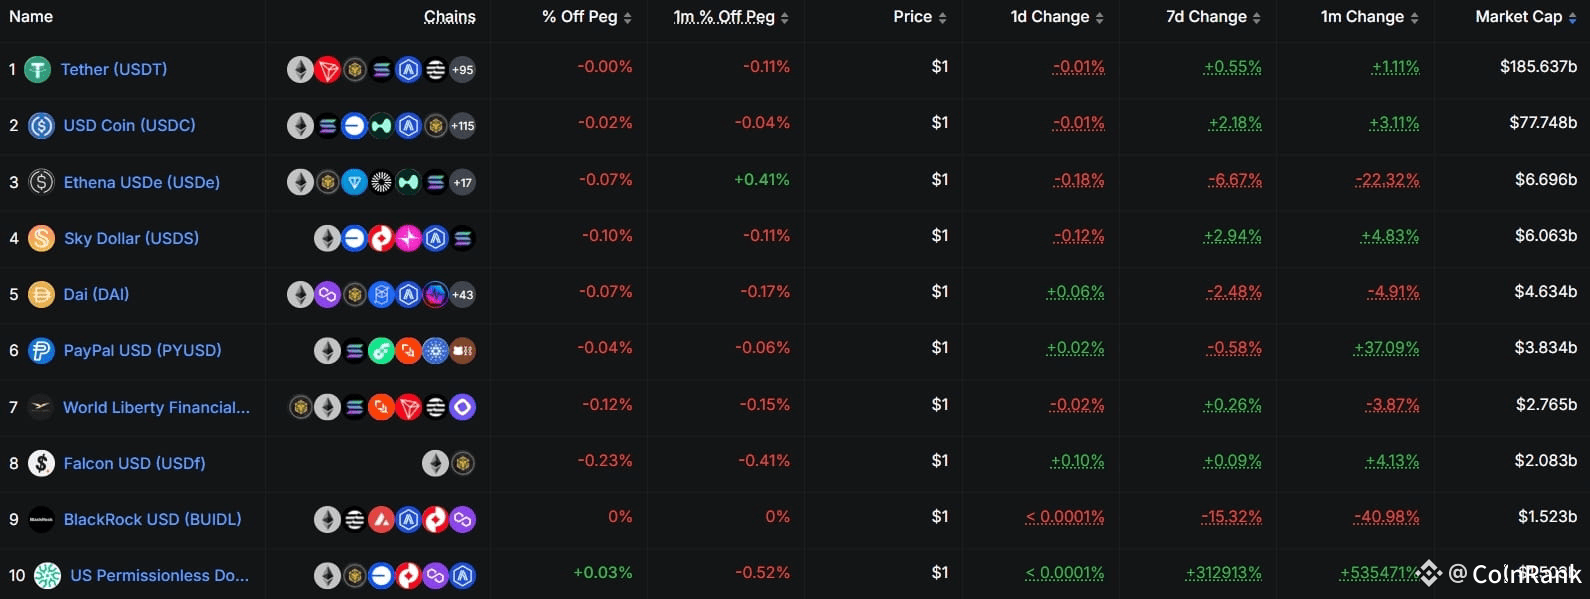Sort the table by Price header
The width and height of the screenshot is (1590, 599).
coord(912,17)
